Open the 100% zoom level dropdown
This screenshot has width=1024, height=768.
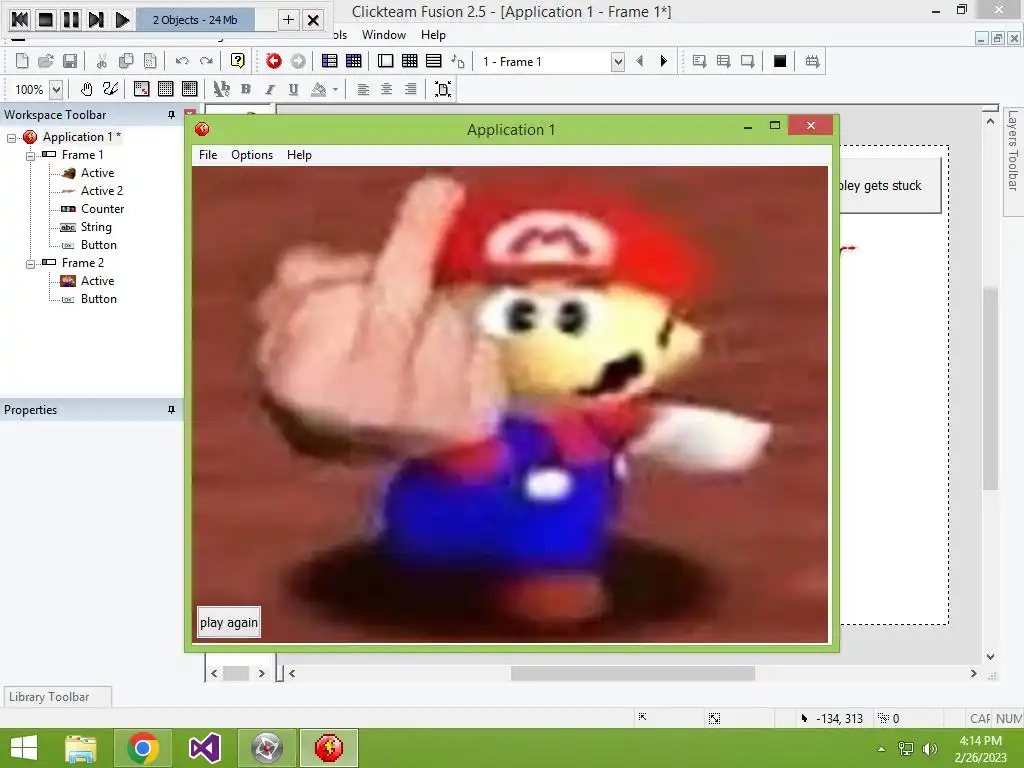click(x=57, y=89)
